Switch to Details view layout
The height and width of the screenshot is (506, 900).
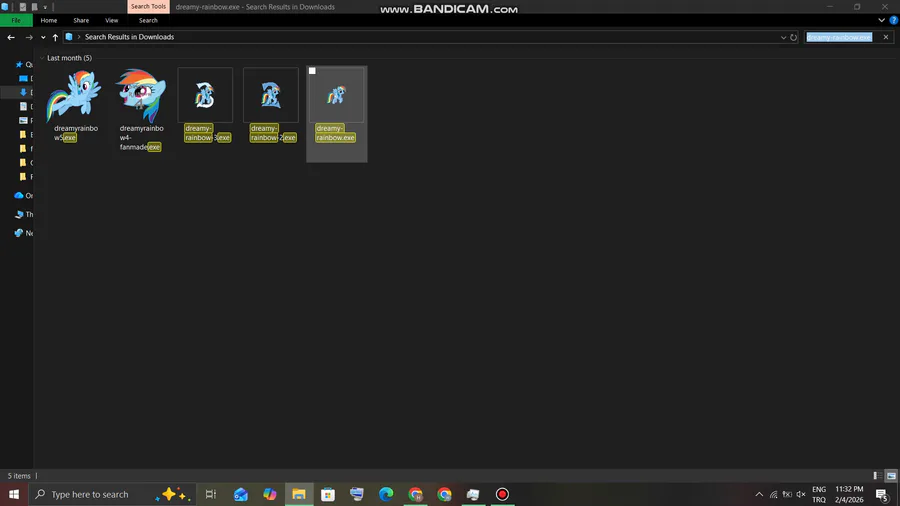tap(877, 476)
